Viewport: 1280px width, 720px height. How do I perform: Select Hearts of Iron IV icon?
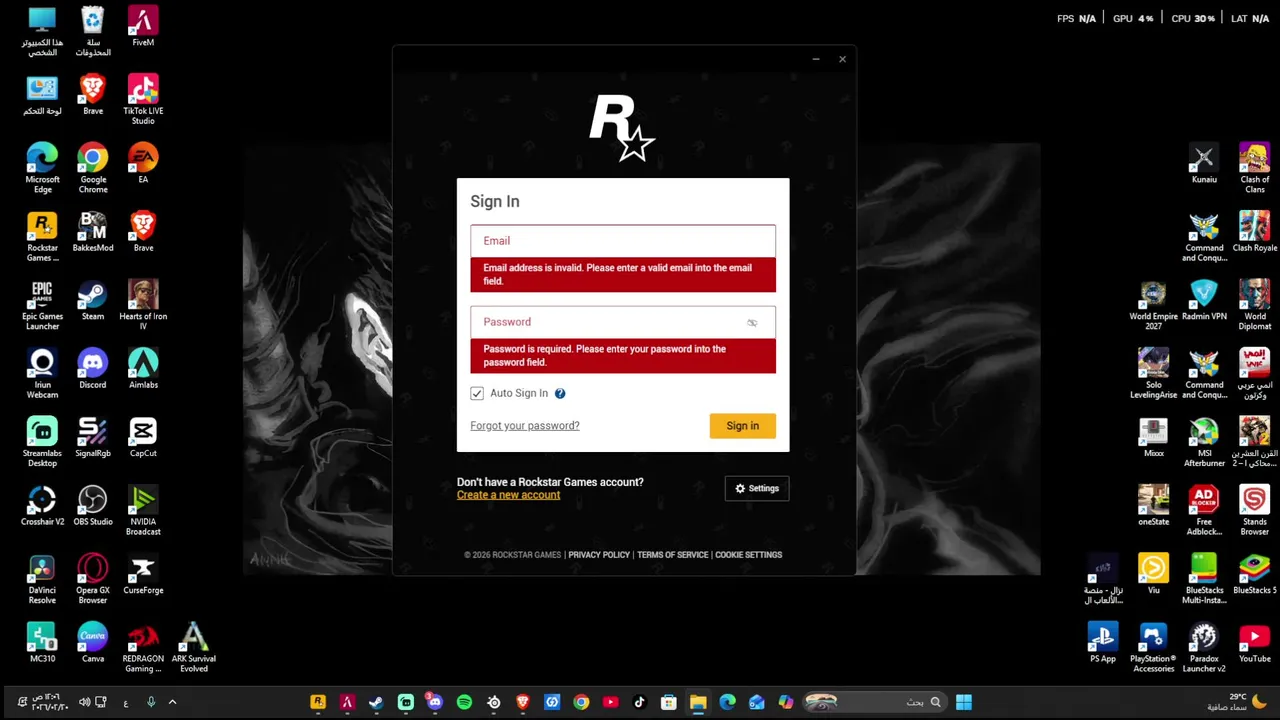coord(143,305)
